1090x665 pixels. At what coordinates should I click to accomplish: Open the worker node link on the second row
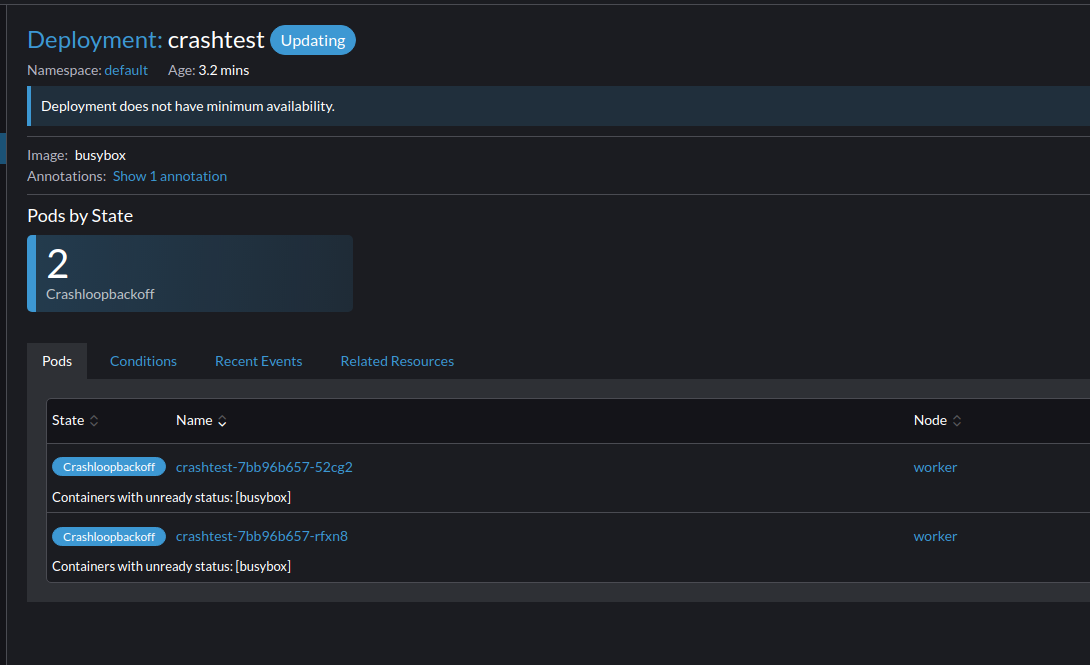[935, 536]
